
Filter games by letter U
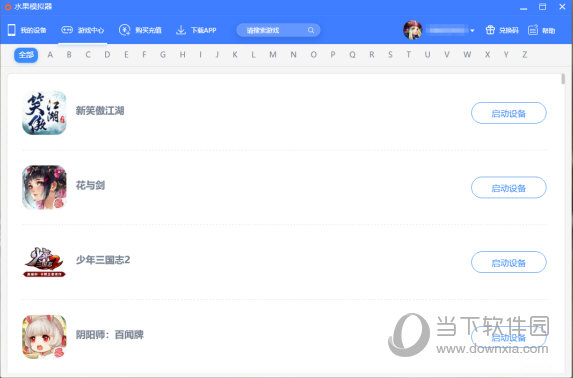click(428, 55)
